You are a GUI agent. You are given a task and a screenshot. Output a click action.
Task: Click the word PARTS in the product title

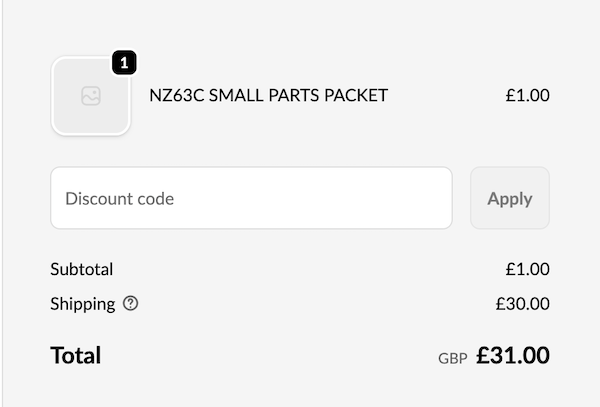click(293, 96)
